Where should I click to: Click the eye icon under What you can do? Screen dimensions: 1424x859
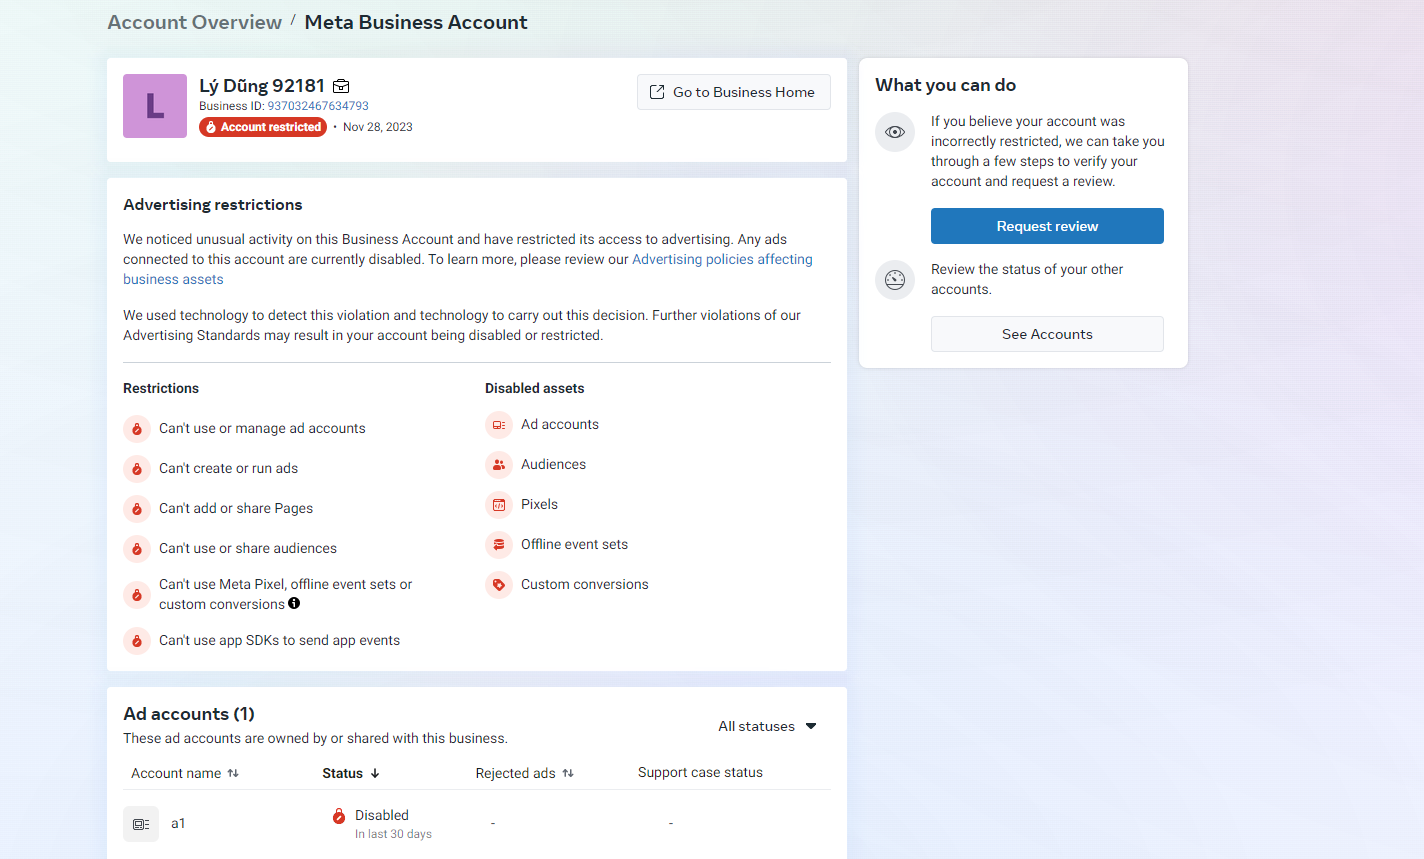[x=895, y=132]
